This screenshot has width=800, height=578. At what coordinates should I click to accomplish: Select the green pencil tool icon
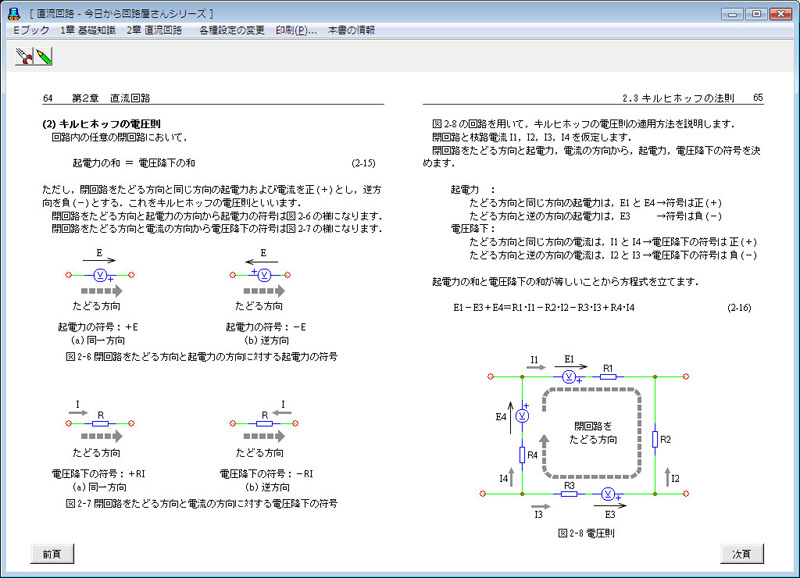(x=43, y=56)
